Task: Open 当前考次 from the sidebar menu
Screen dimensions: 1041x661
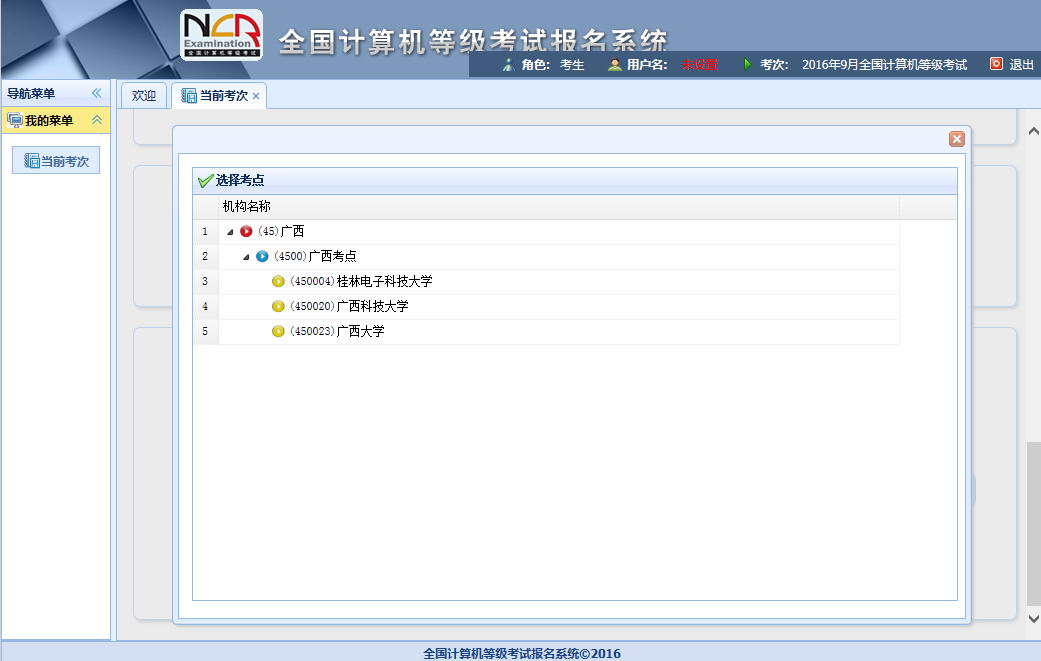Action: coord(56,161)
